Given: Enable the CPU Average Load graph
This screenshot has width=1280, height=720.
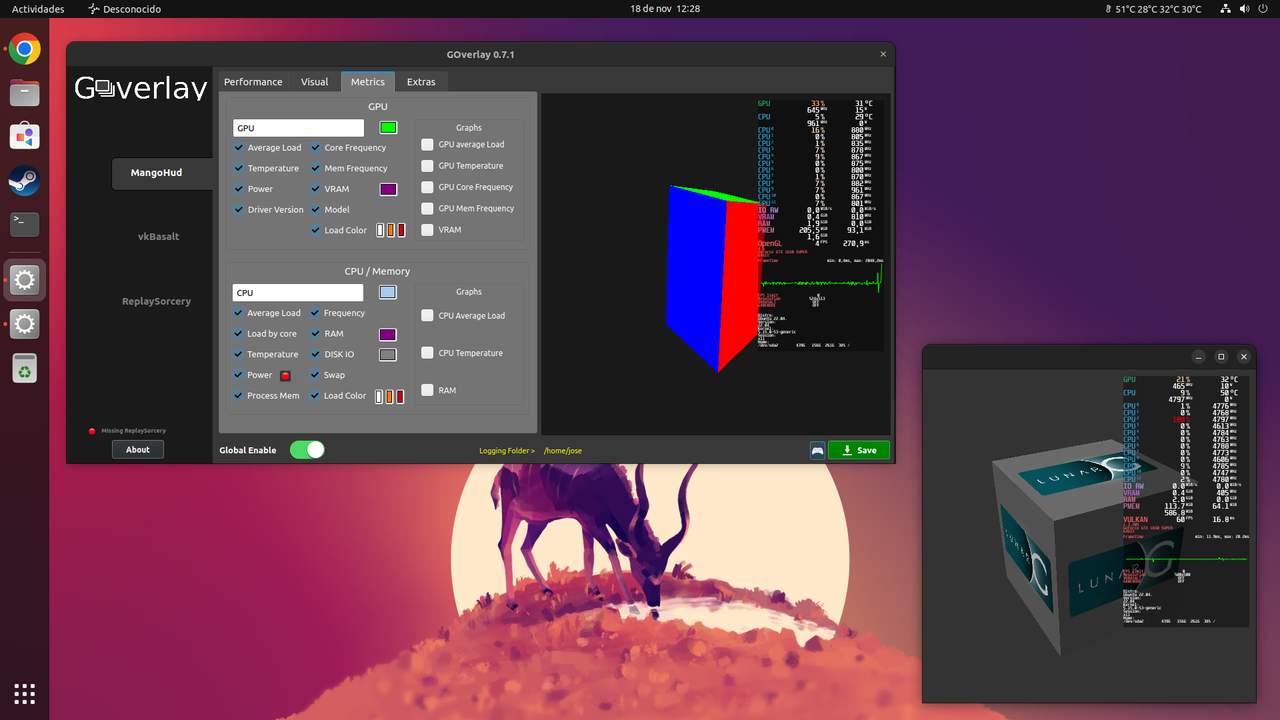Looking at the screenshot, I should point(428,315).
